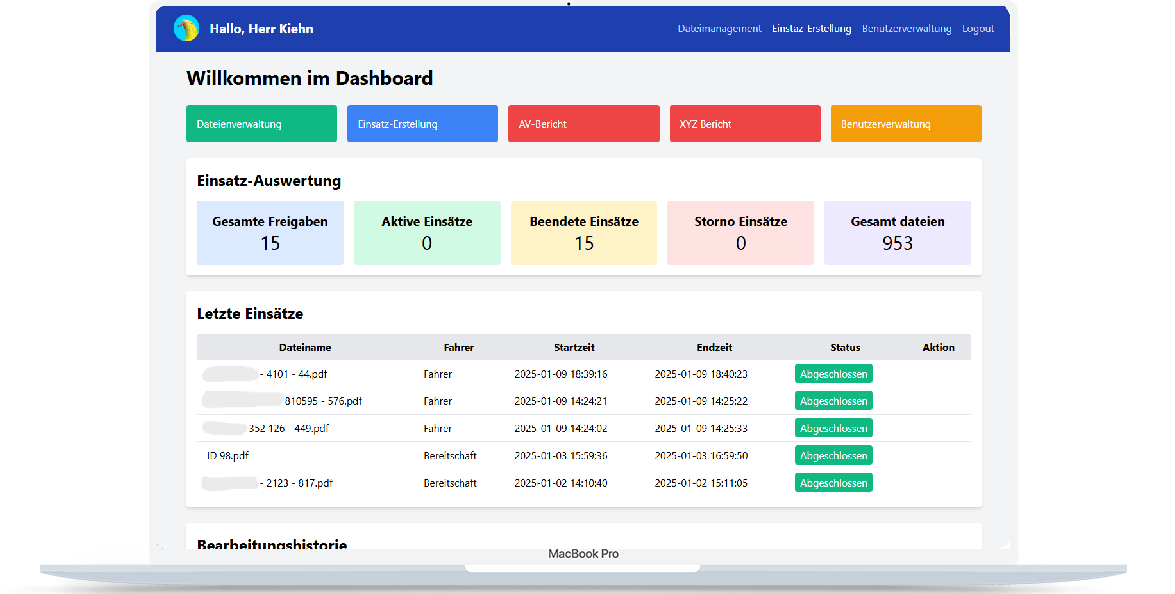
Task: Select the Gesamt dateien card
Action: tap(897, 233)
